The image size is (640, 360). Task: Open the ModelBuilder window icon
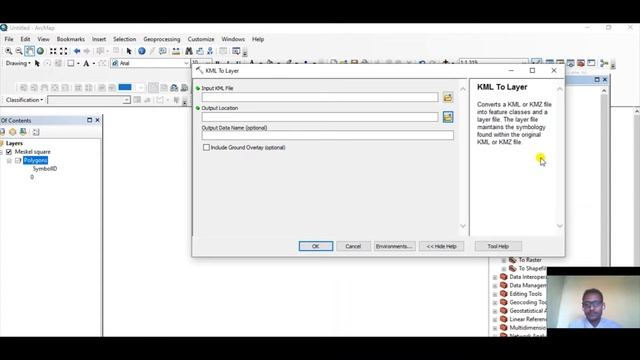(604, 63)
